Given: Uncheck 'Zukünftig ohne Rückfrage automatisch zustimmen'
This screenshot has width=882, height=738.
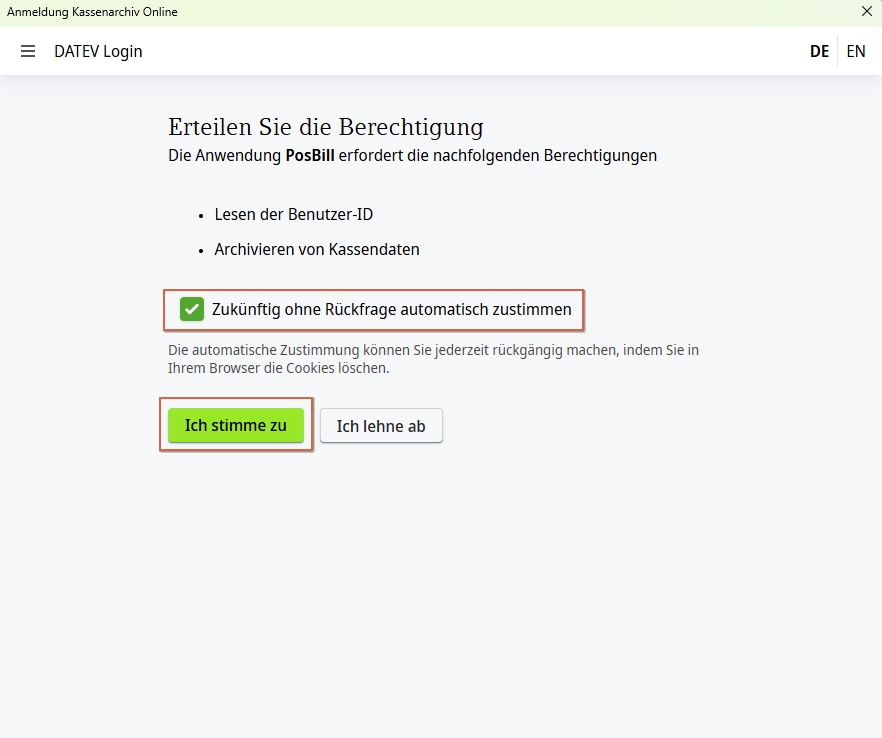Looking at the screenshot, I should tap(190, 309).
